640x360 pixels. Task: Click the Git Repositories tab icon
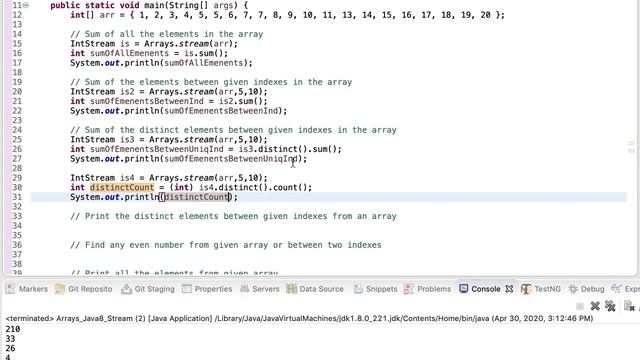[60, 289]
